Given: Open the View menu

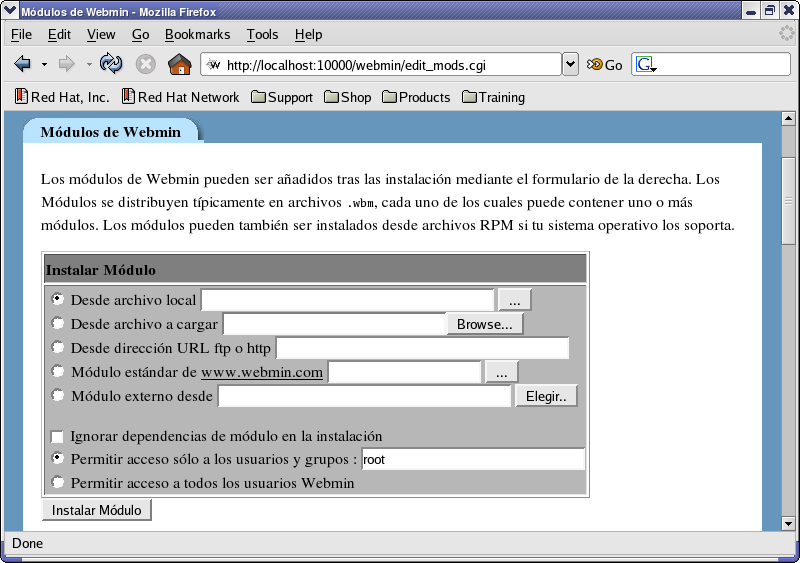Looking at the screenshot, I should pos(101,34).
